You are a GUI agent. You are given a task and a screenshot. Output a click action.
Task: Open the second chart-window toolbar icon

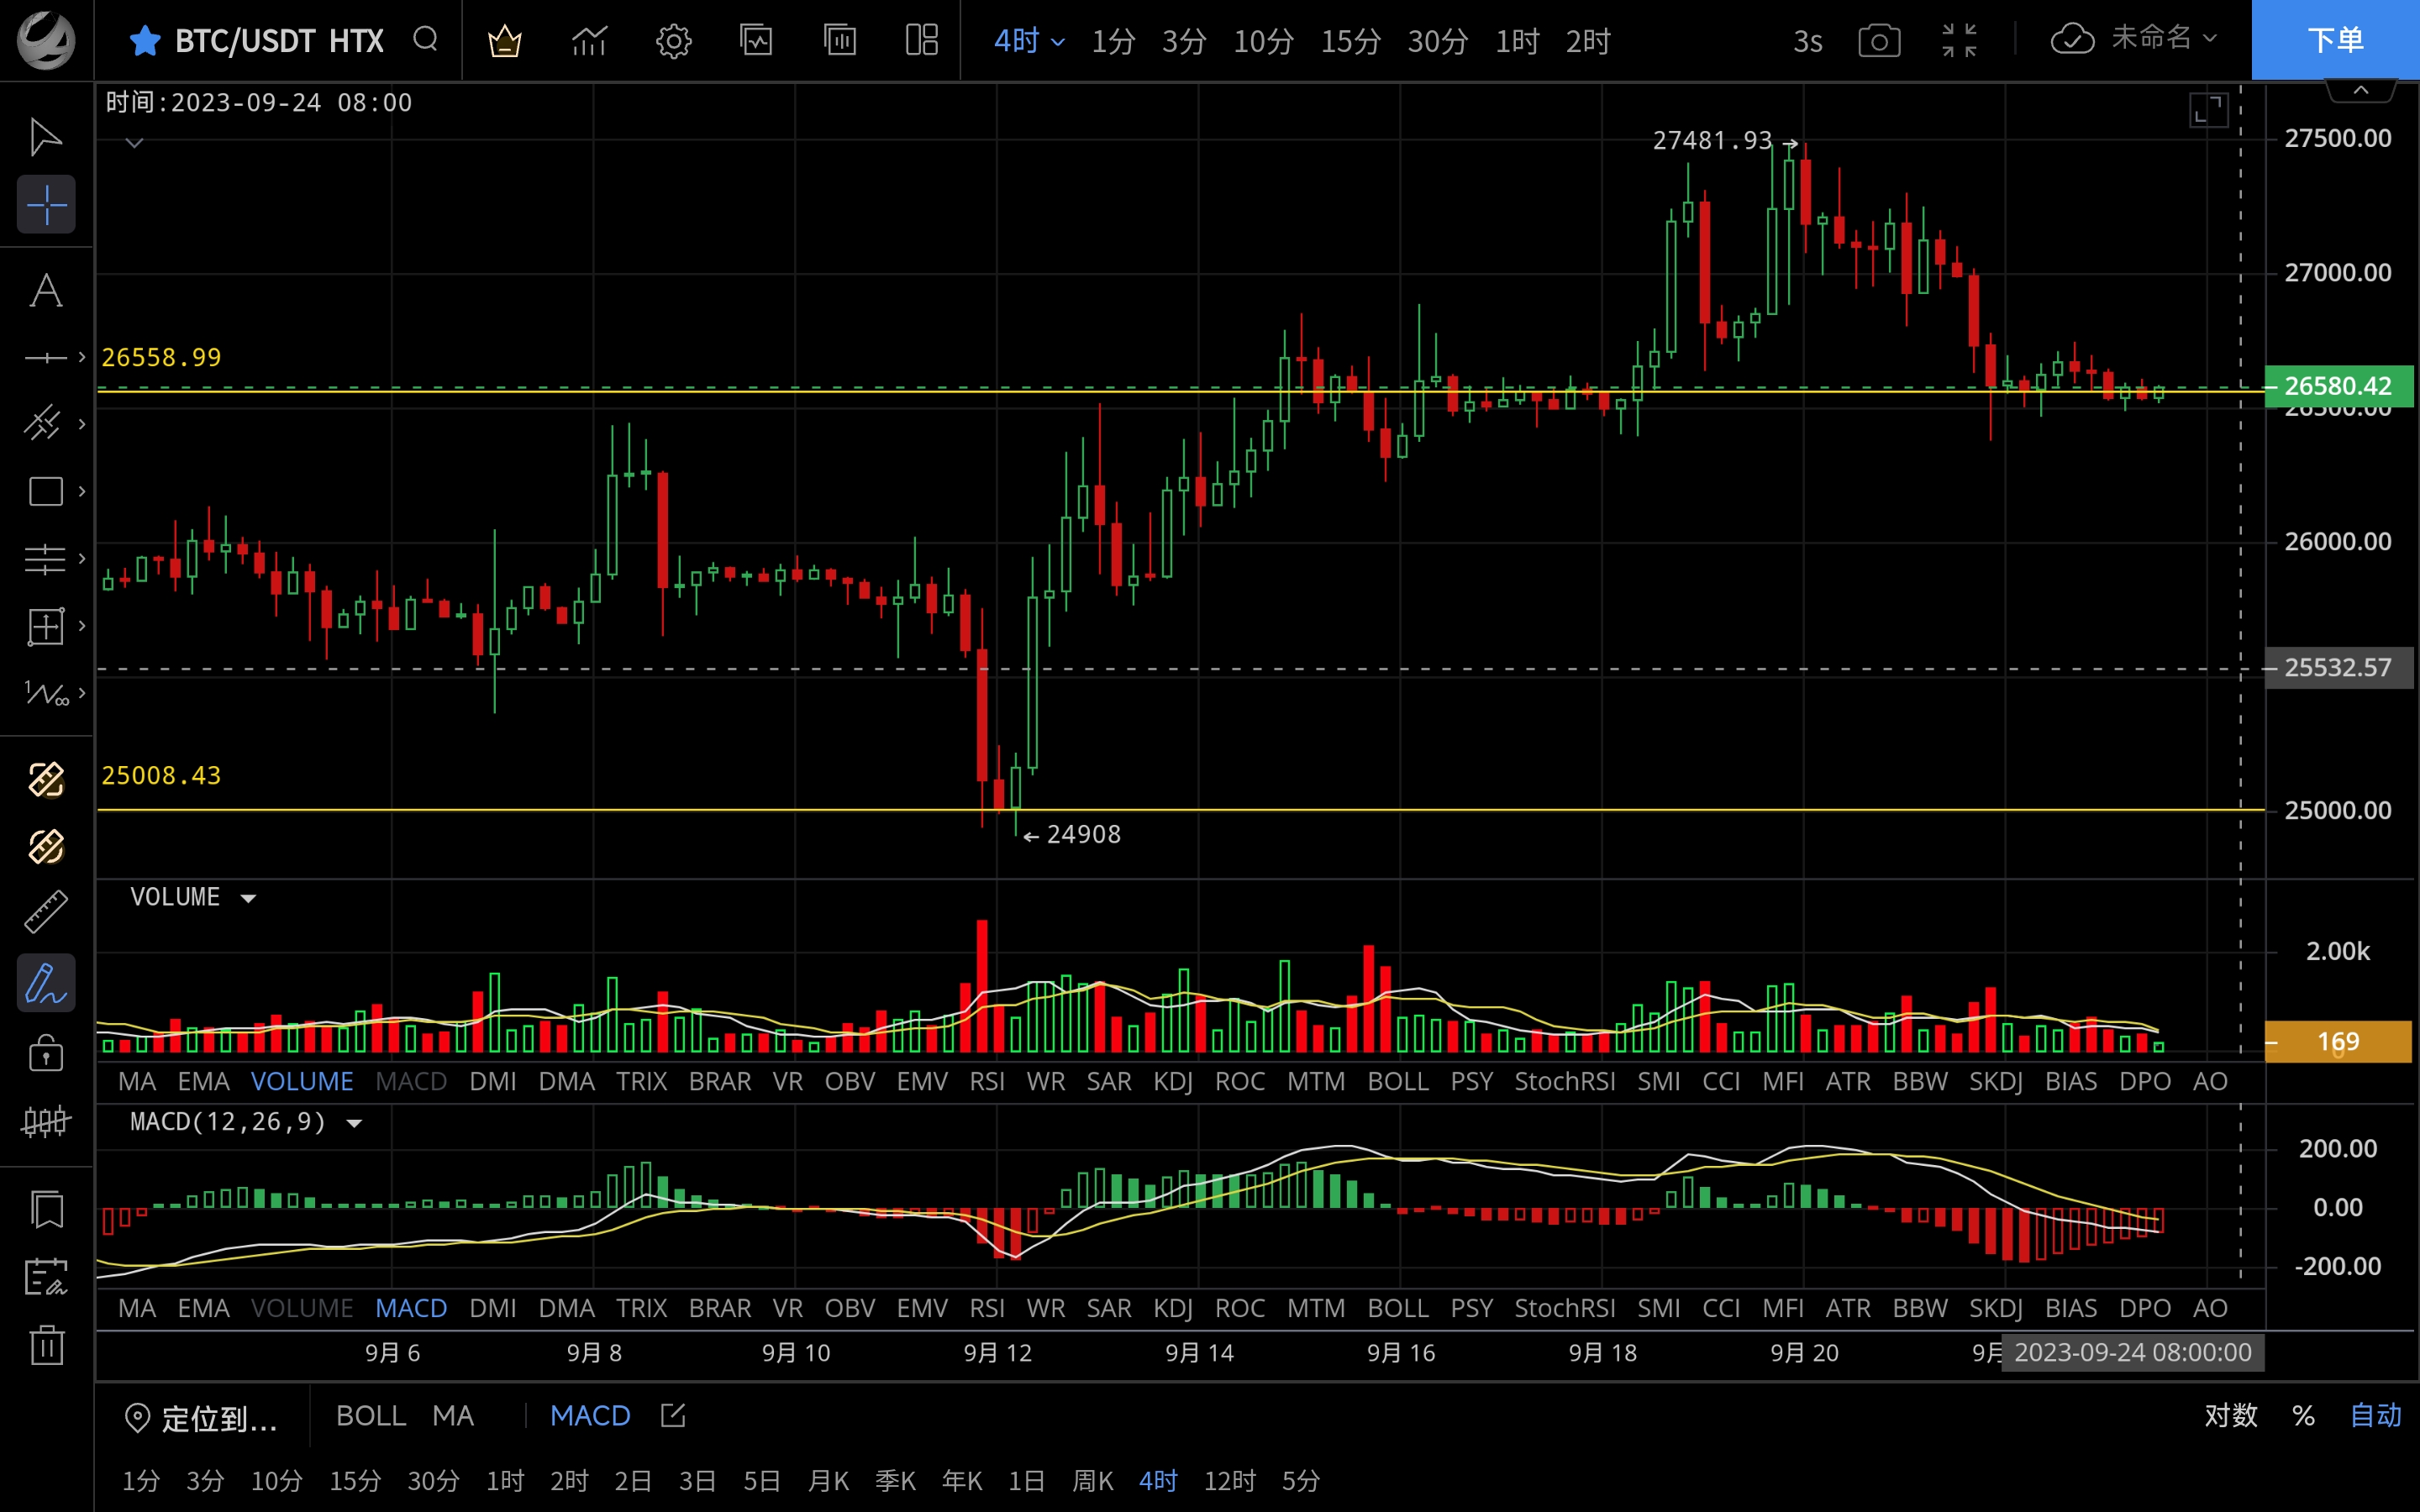coord(840,40)
